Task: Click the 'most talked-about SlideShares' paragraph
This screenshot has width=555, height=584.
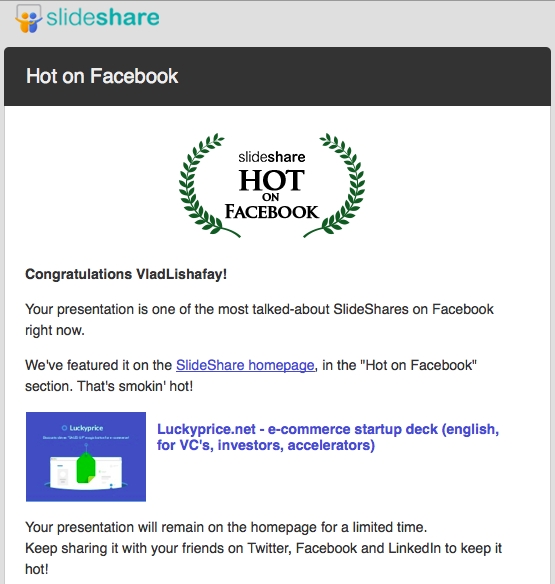Action: tap(259, 320)
